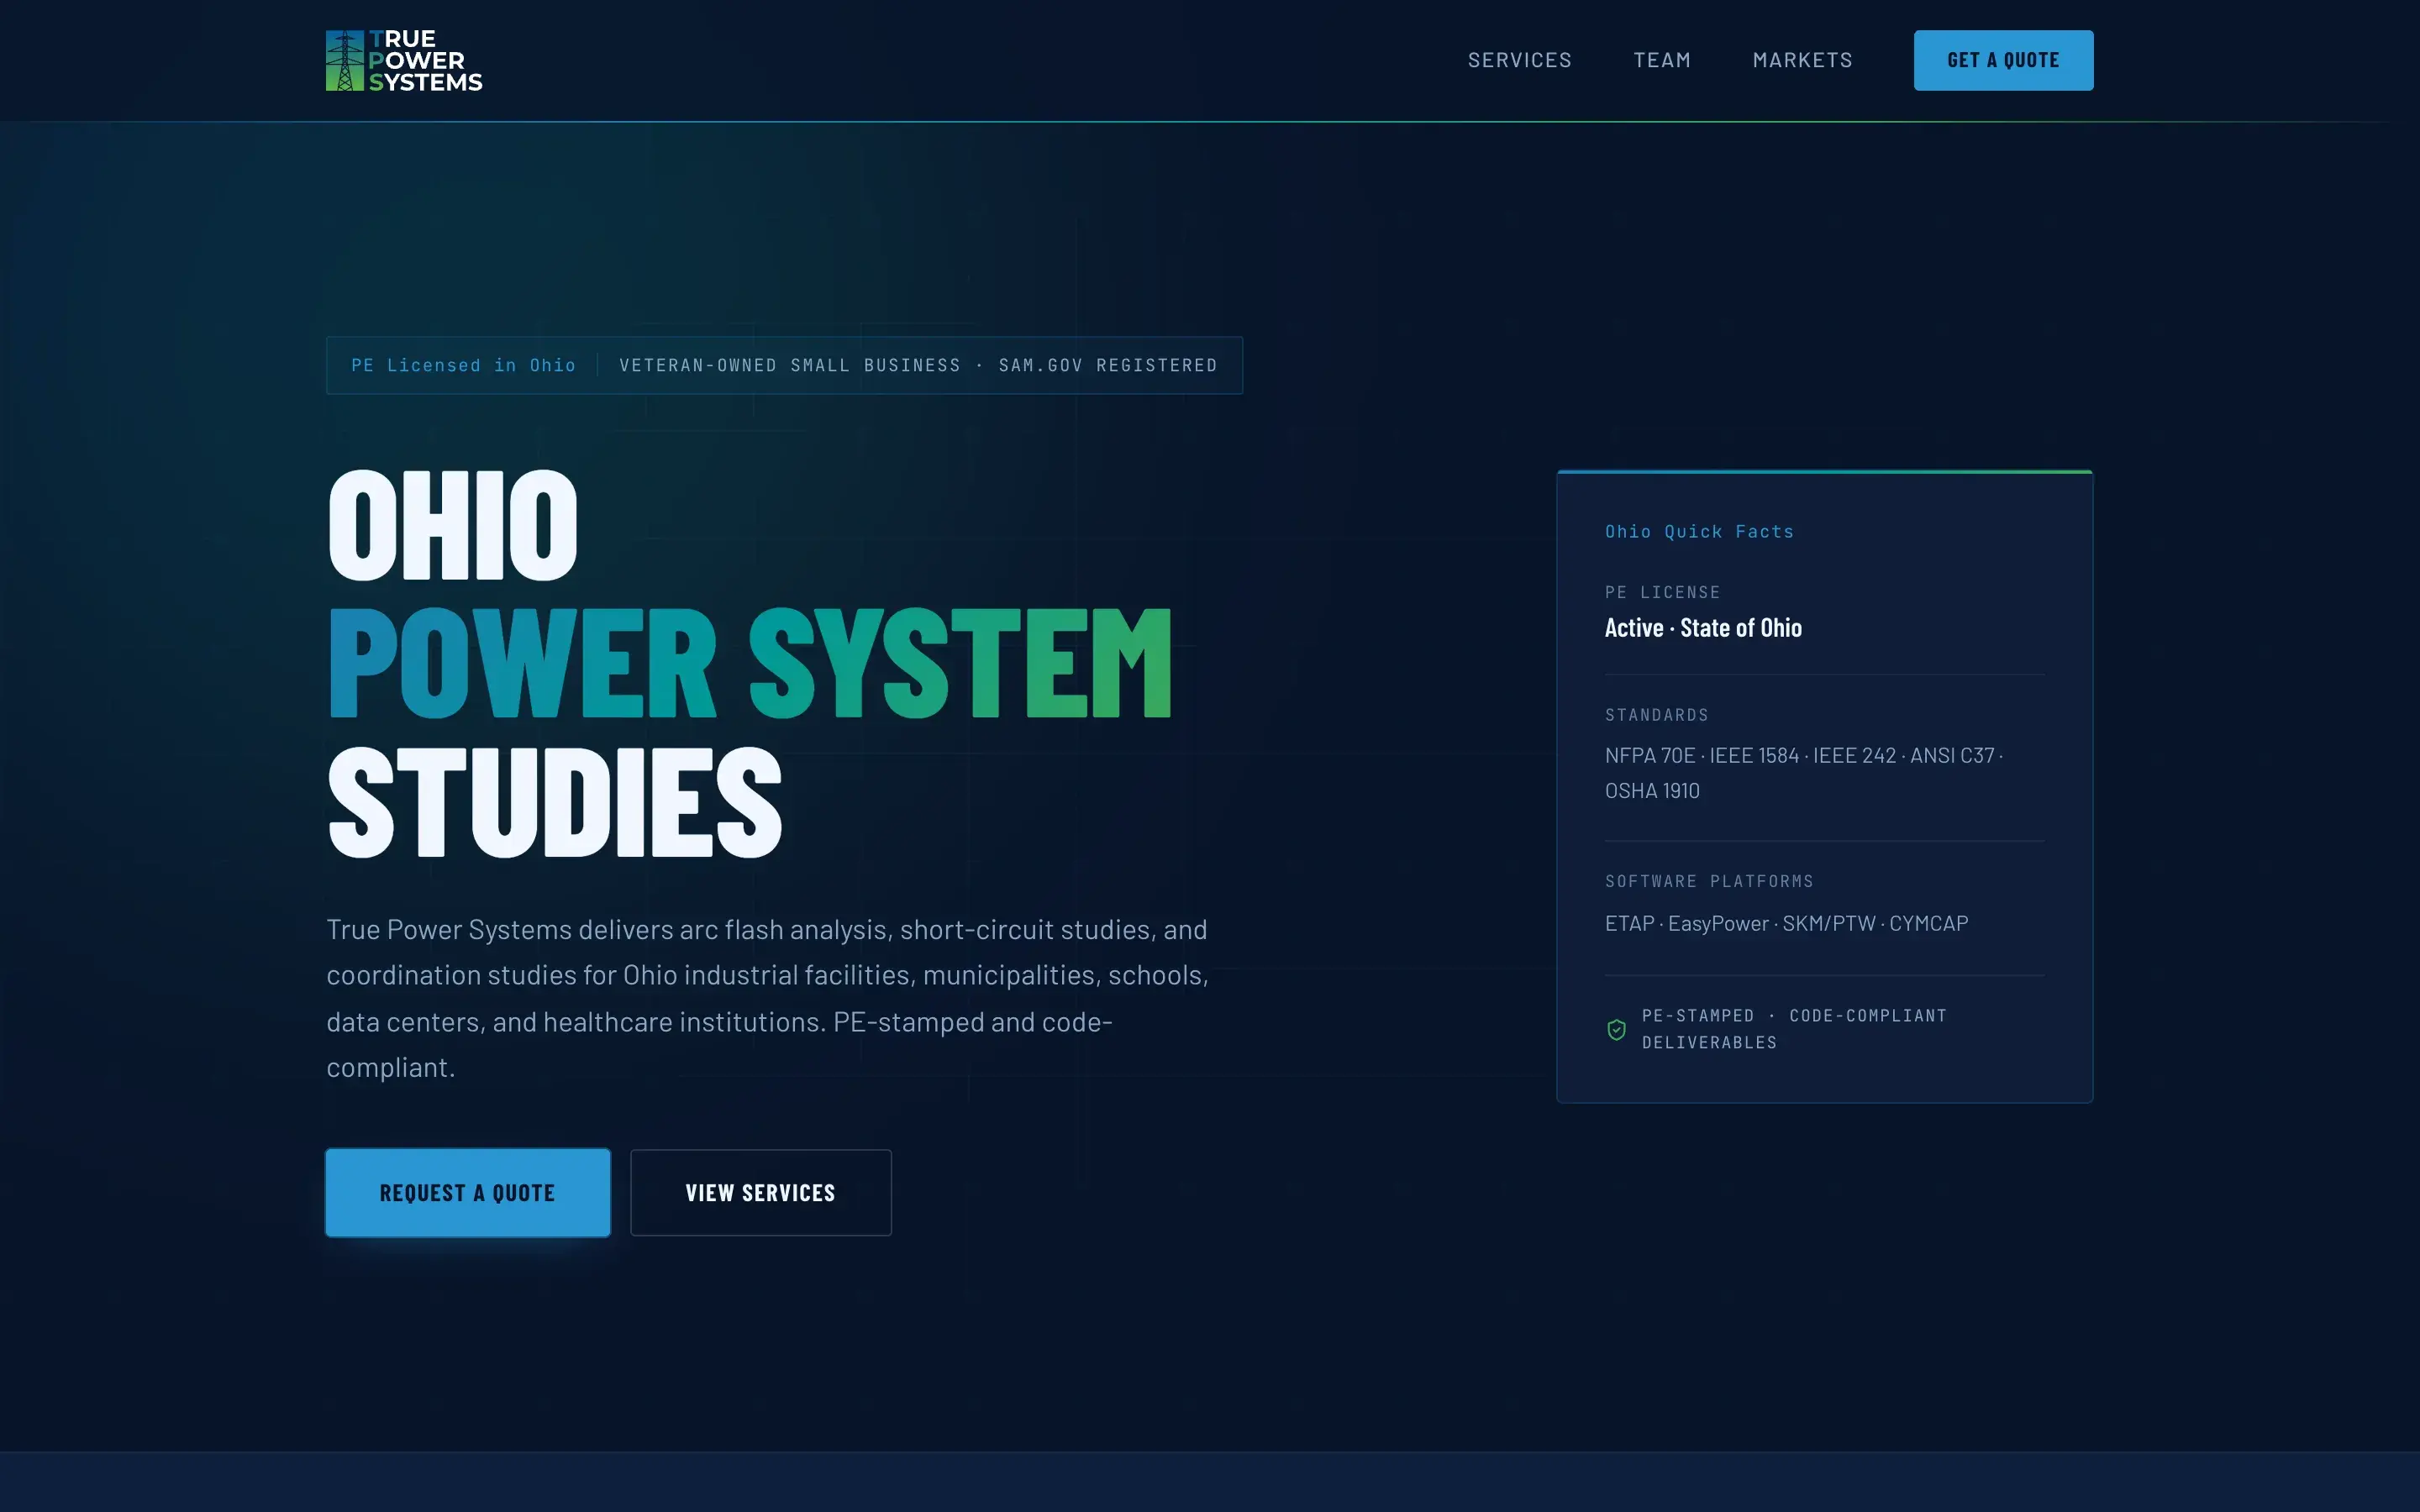Click the Request a Quote button
The image size is (2420, 1512).
point(468,1192)
